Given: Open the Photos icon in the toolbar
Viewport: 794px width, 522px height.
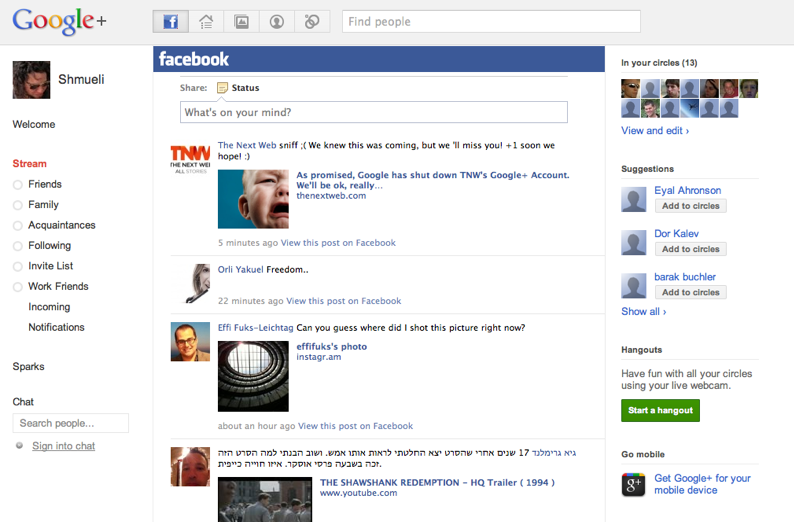Looking at the screenshot, I should [x=241, y=21].
